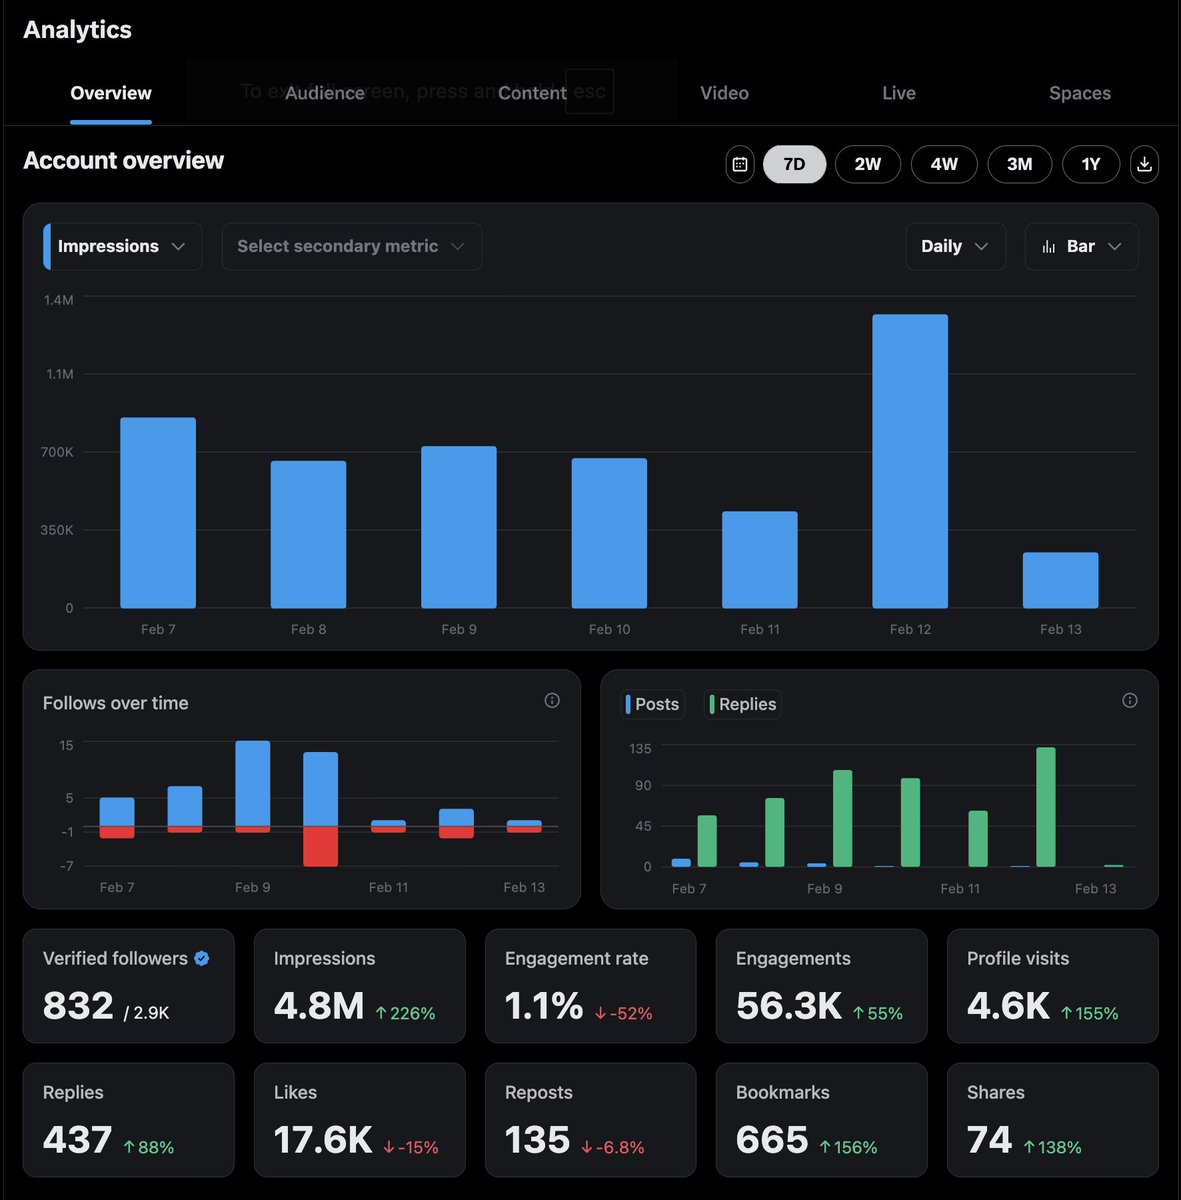
Task: Click the Account overview heading
Action: click(124, 161)
